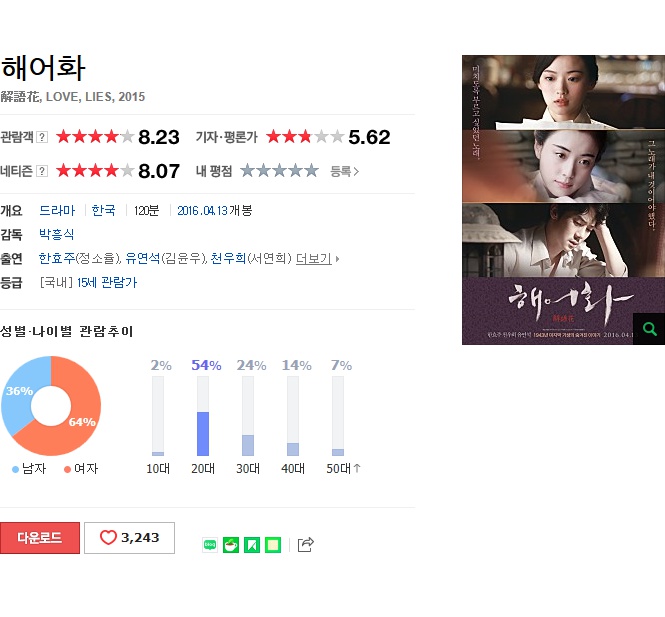The image size is (665, 617).
Task: Open the share arrow icon
Action: [x=305, y=544]
